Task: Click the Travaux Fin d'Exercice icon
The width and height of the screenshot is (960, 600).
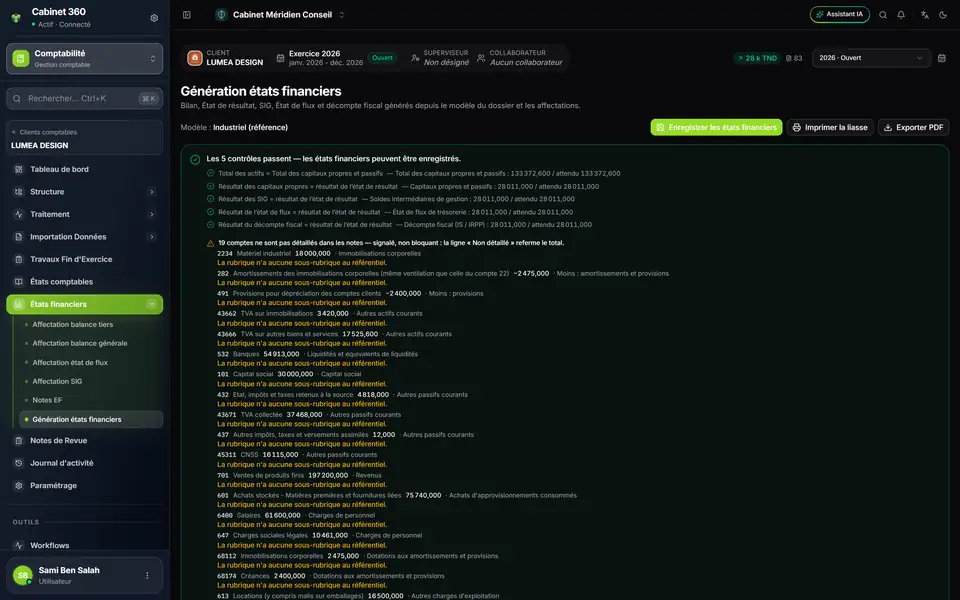Action: click(x=18, y=260)
